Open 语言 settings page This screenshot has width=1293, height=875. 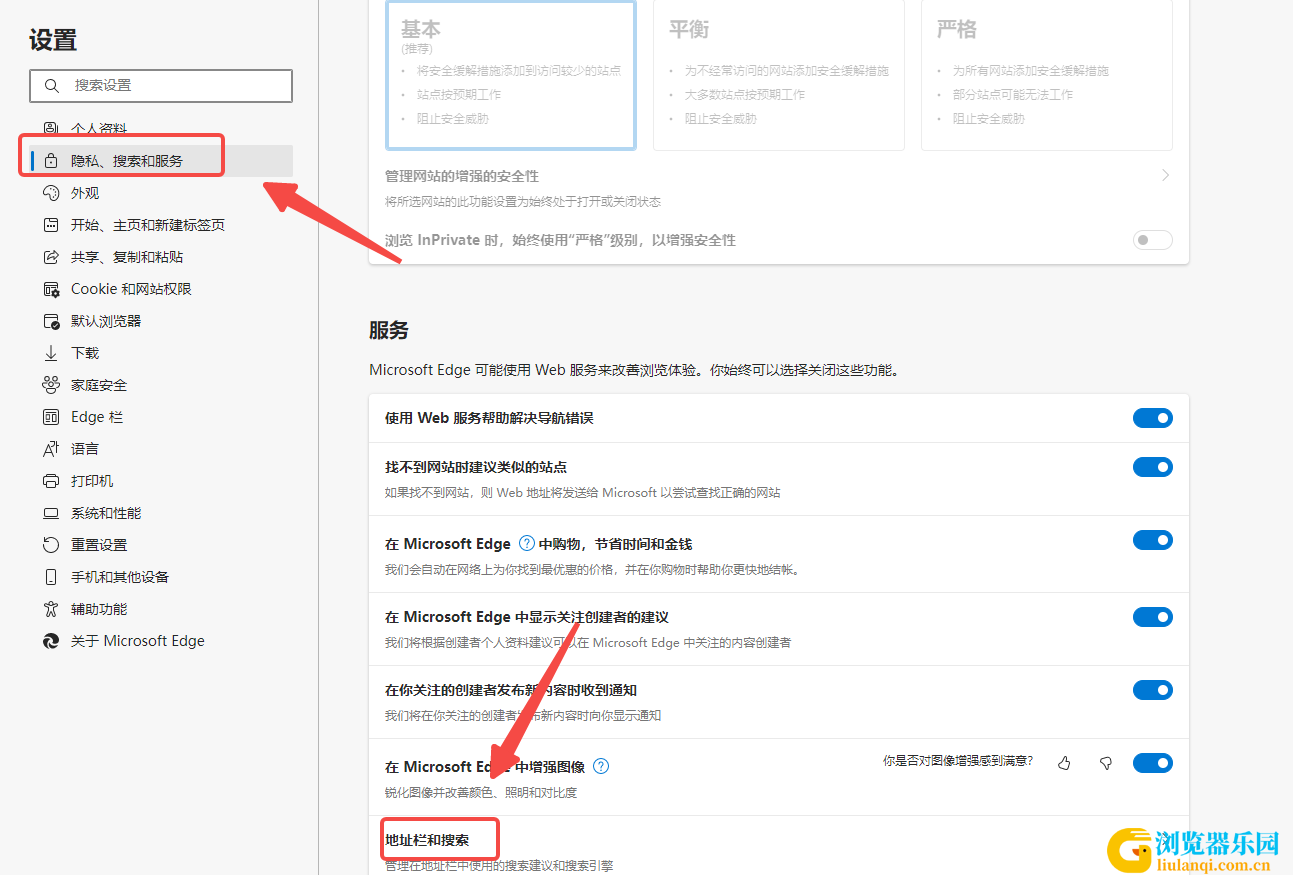point(161,449)
